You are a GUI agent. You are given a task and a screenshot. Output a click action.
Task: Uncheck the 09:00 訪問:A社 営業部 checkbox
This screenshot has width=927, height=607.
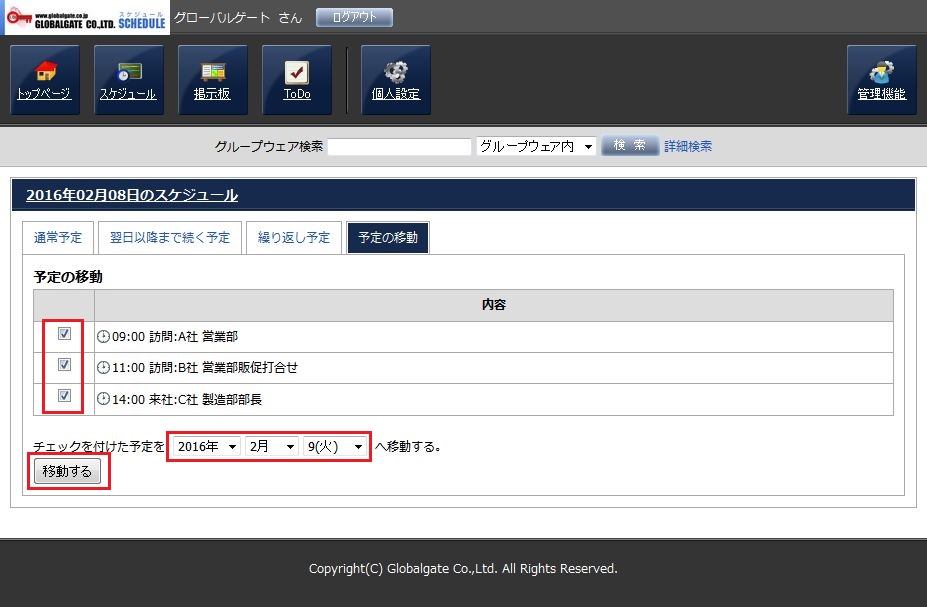(64, 334)
